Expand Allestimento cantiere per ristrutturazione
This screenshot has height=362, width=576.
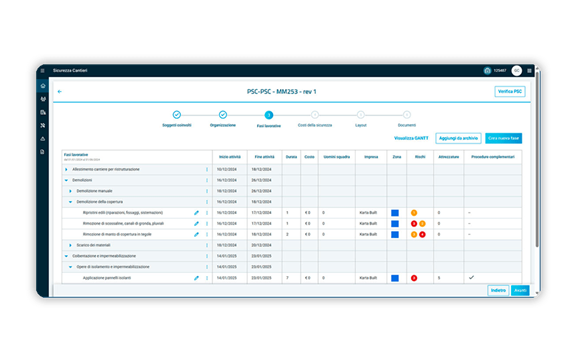click(x=66, y=169)
